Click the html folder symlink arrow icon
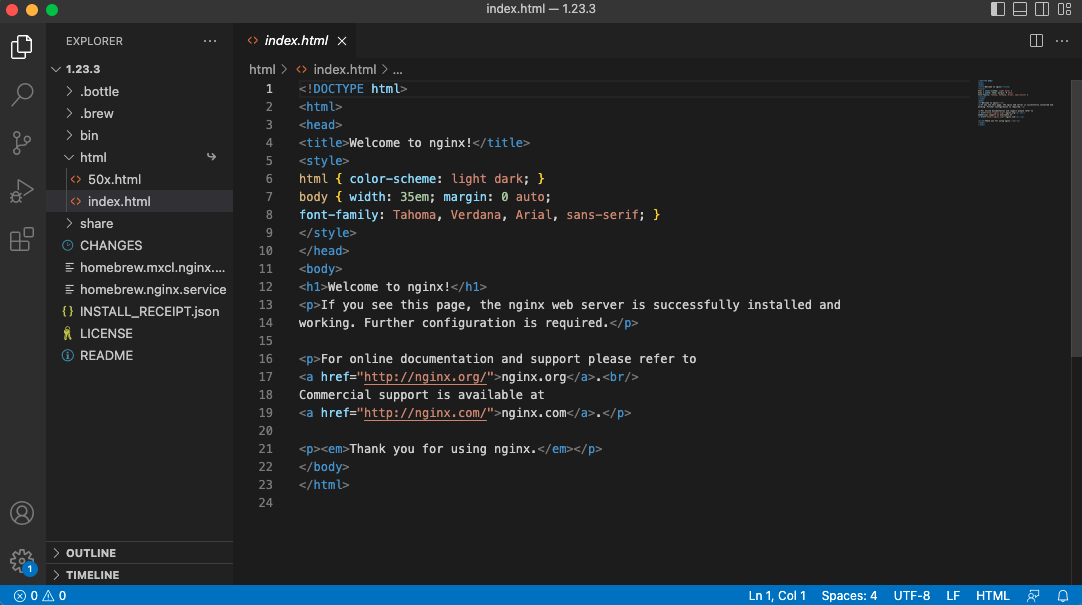 click(211, 157)
